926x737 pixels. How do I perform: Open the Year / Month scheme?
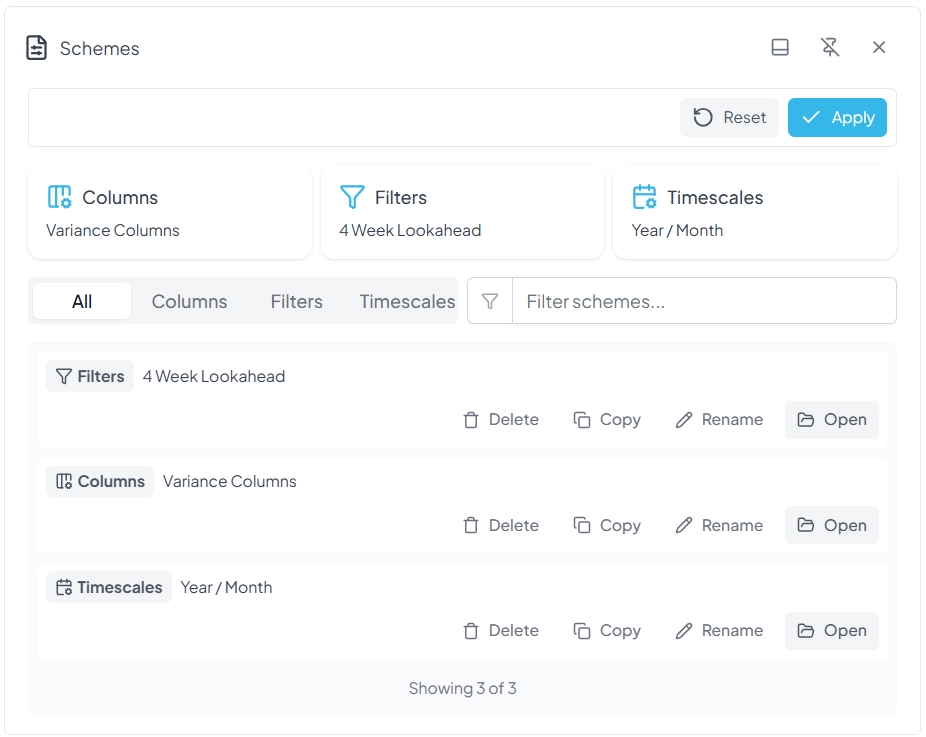click(x=832, y=631)
